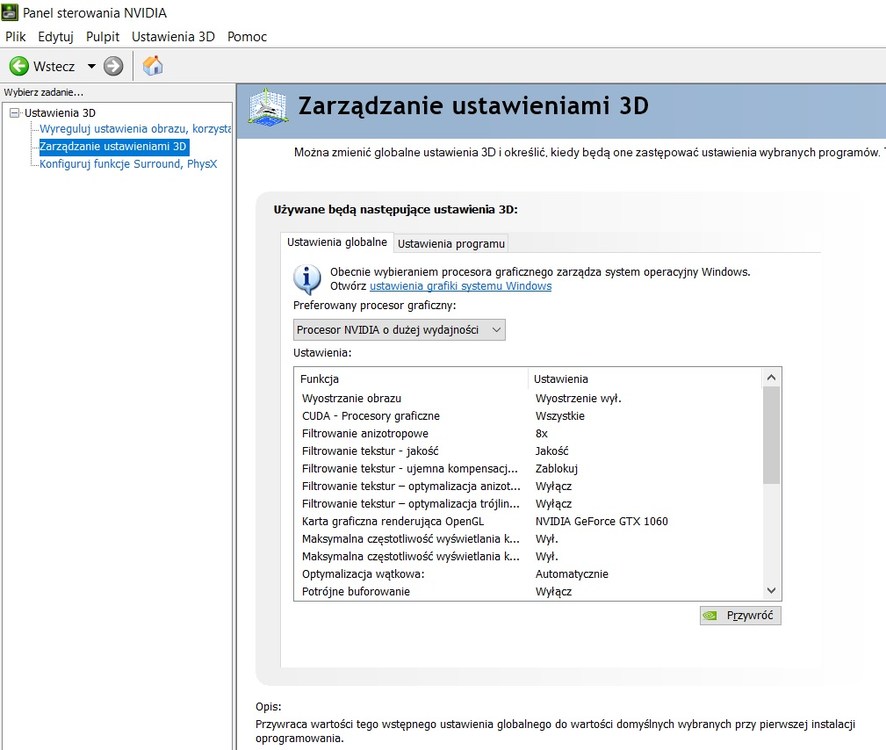Select the Potrójne buforowanie setting row

(528, 591)
